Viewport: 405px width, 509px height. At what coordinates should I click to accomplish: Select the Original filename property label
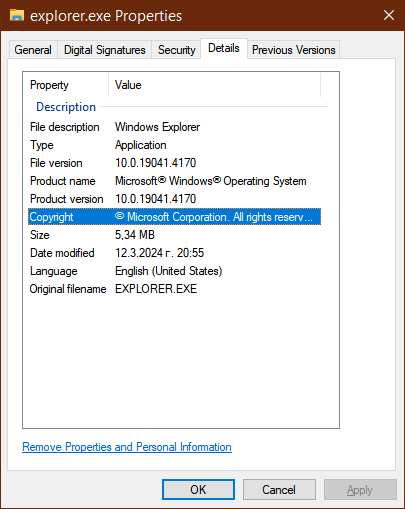(68, 289)
